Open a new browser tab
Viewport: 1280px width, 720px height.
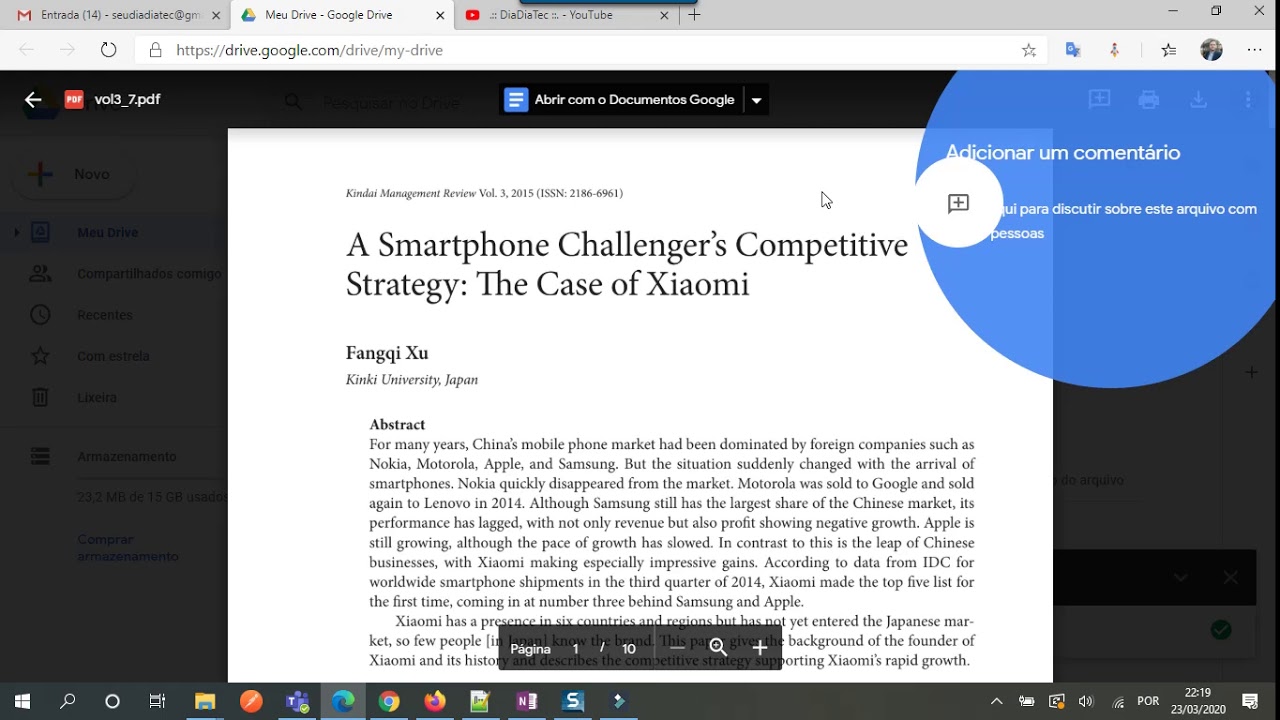tap(695, 15)
